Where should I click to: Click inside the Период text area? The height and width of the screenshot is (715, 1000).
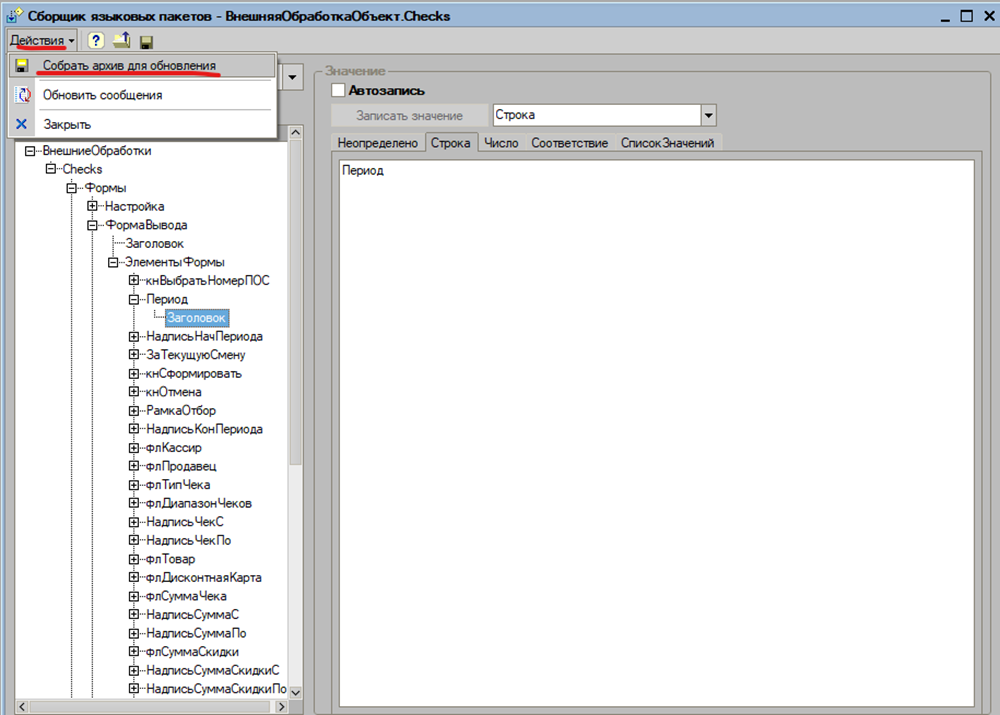[x=656, y=434]
